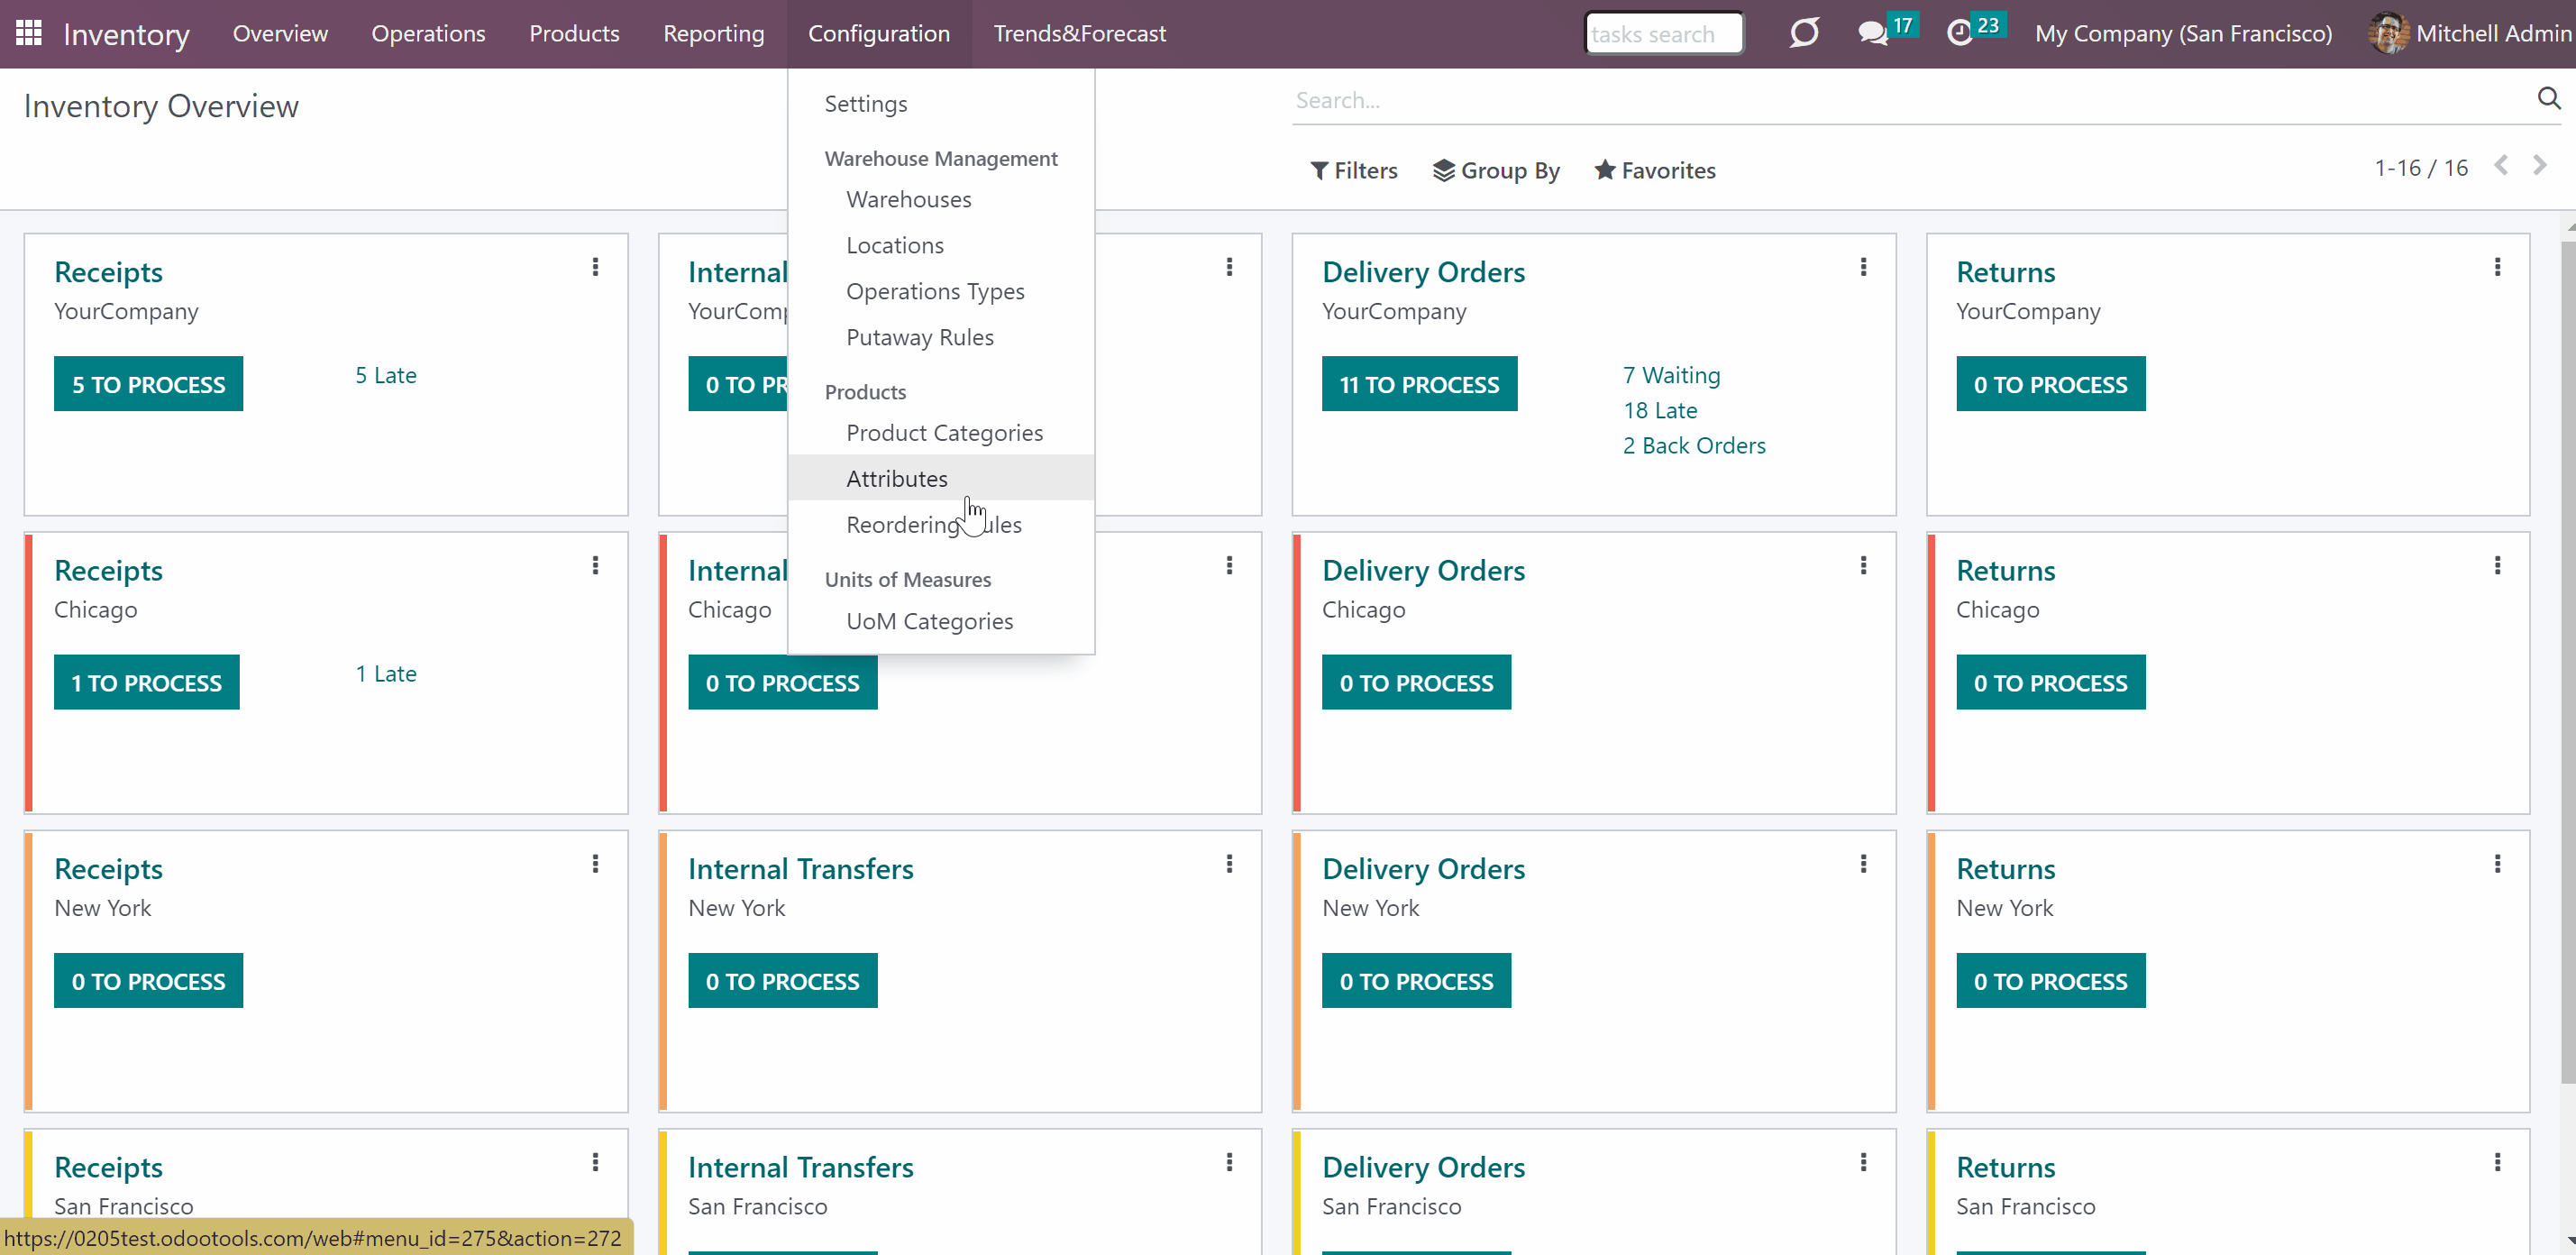Open kebab menu on Delivery Orders New York card
The width and height of the screenshot is (2576, 1255).
[1863, 864]
